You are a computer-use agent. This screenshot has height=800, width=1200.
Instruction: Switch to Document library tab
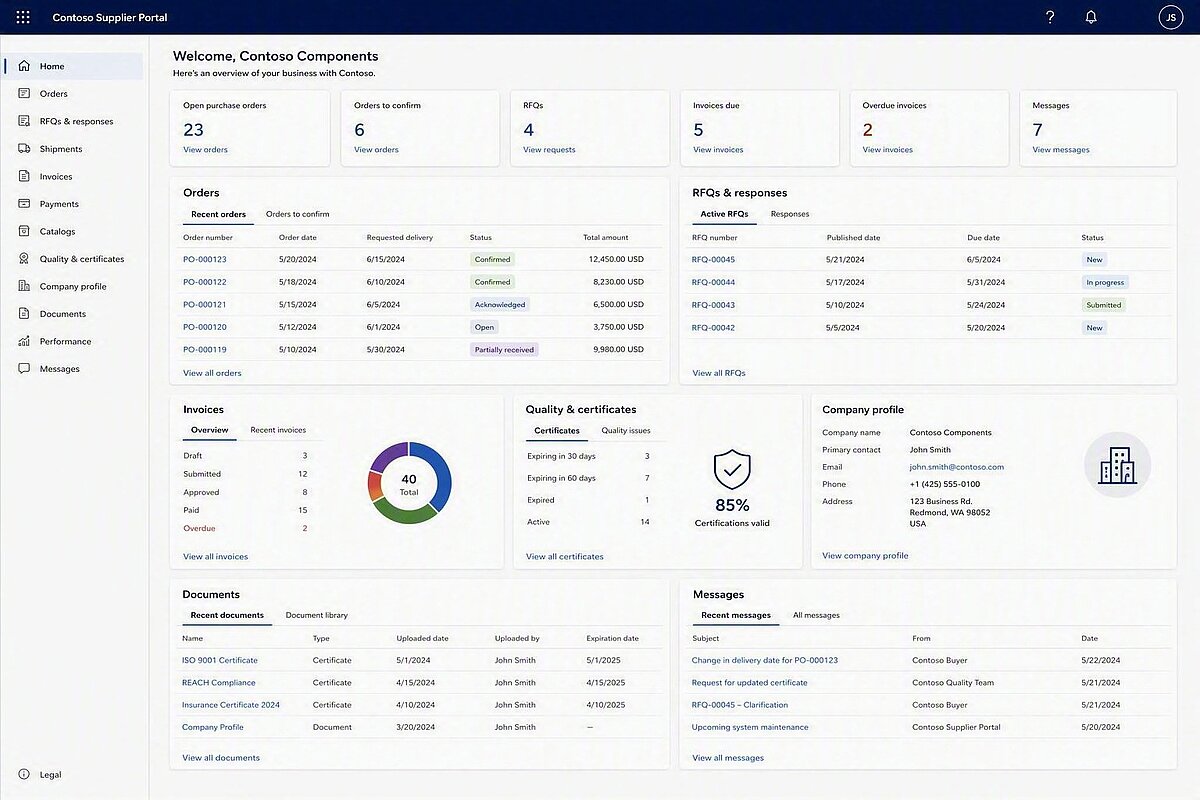point(317,615)
